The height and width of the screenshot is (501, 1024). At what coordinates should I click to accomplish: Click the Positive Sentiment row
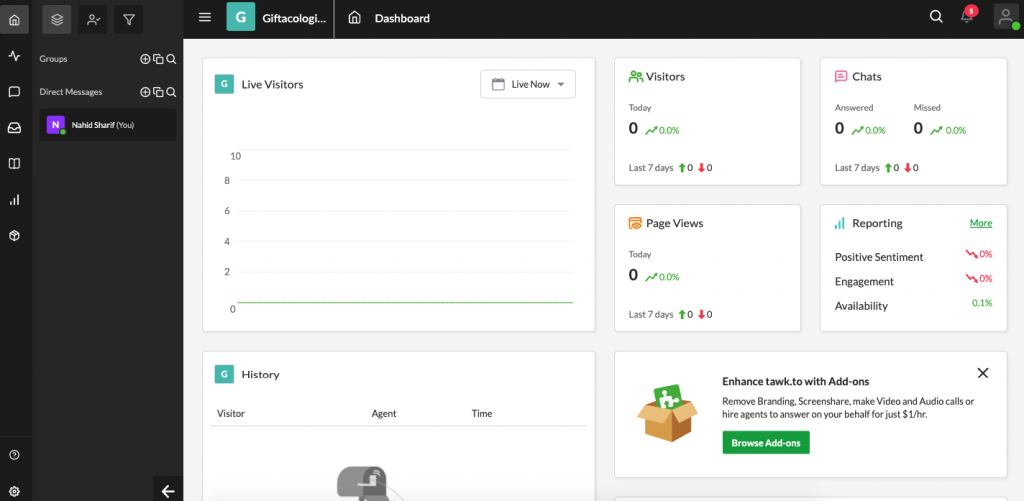point(914,257)
